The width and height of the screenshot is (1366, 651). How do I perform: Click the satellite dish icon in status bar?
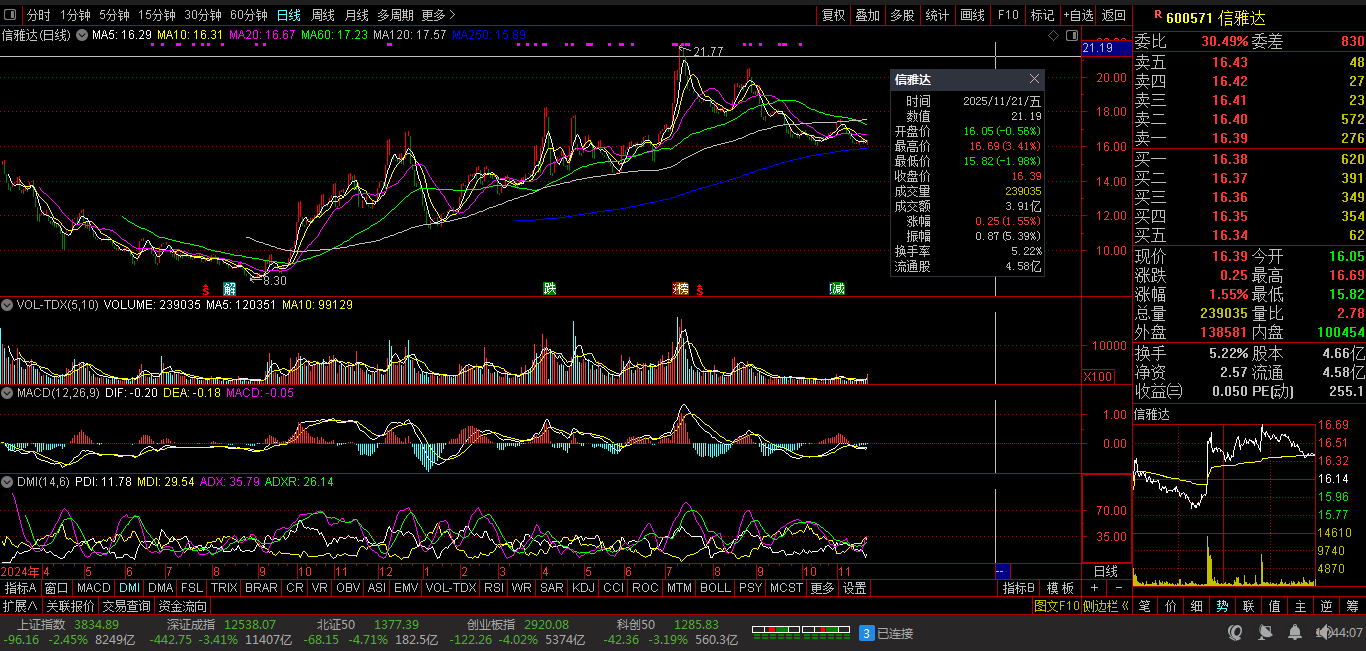(x=1266, y=633)
